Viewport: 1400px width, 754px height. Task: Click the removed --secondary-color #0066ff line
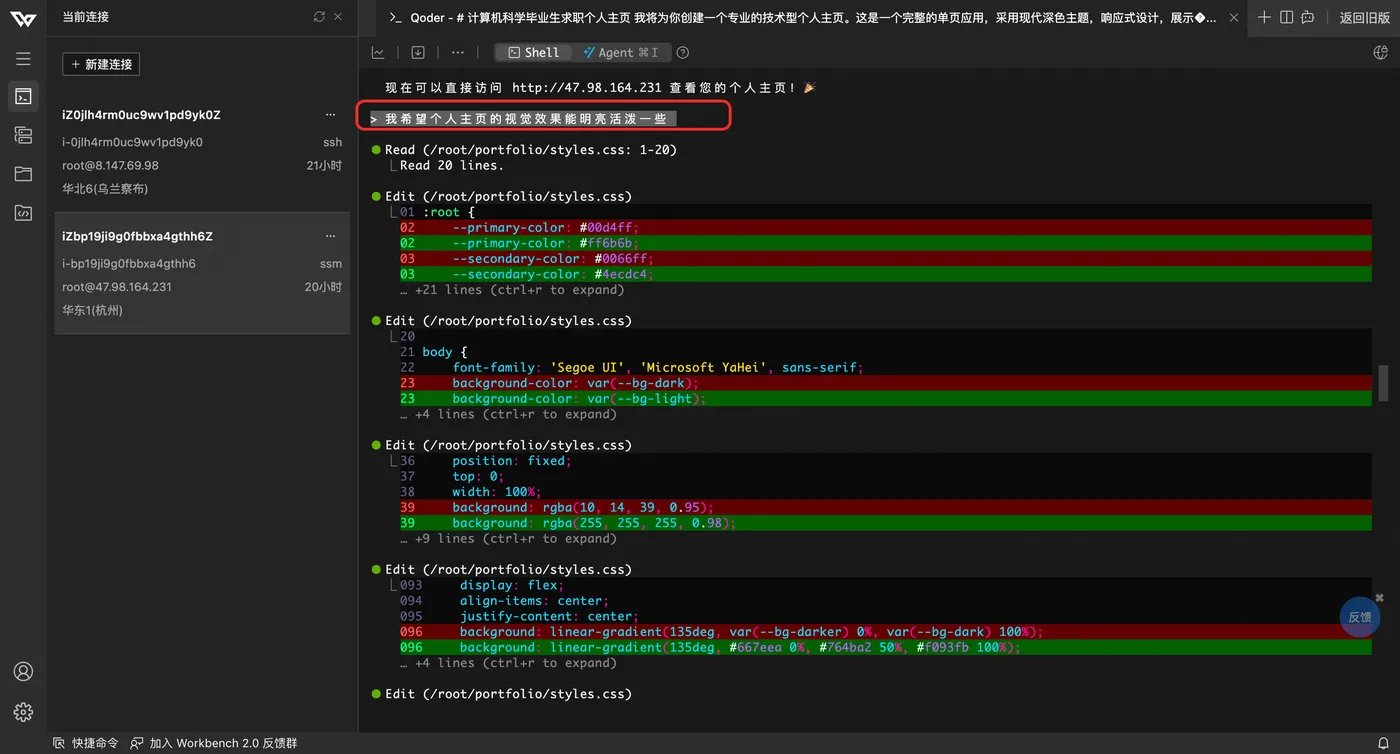(885, 259)
